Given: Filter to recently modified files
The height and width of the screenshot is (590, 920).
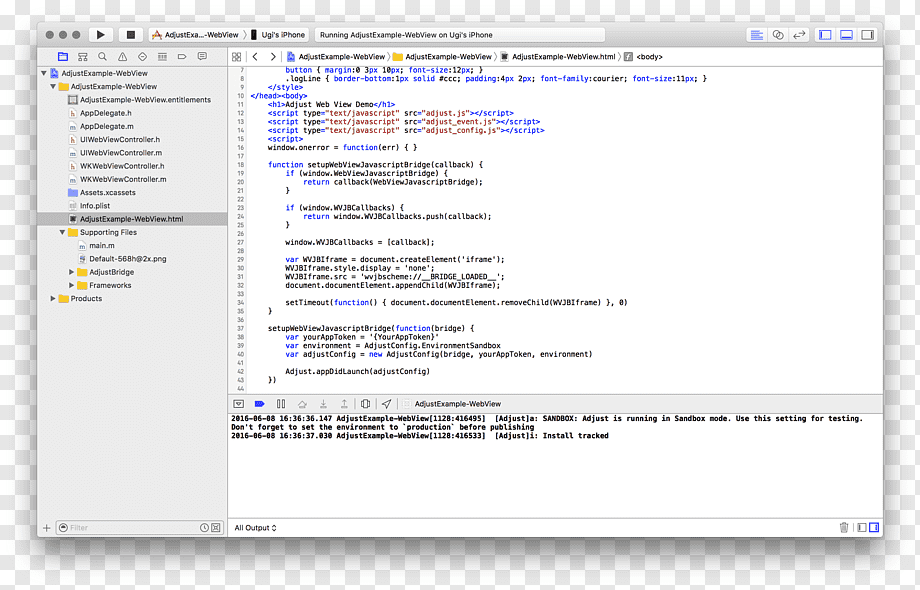Looking at the screenshot, I should [x=204, y=528].
